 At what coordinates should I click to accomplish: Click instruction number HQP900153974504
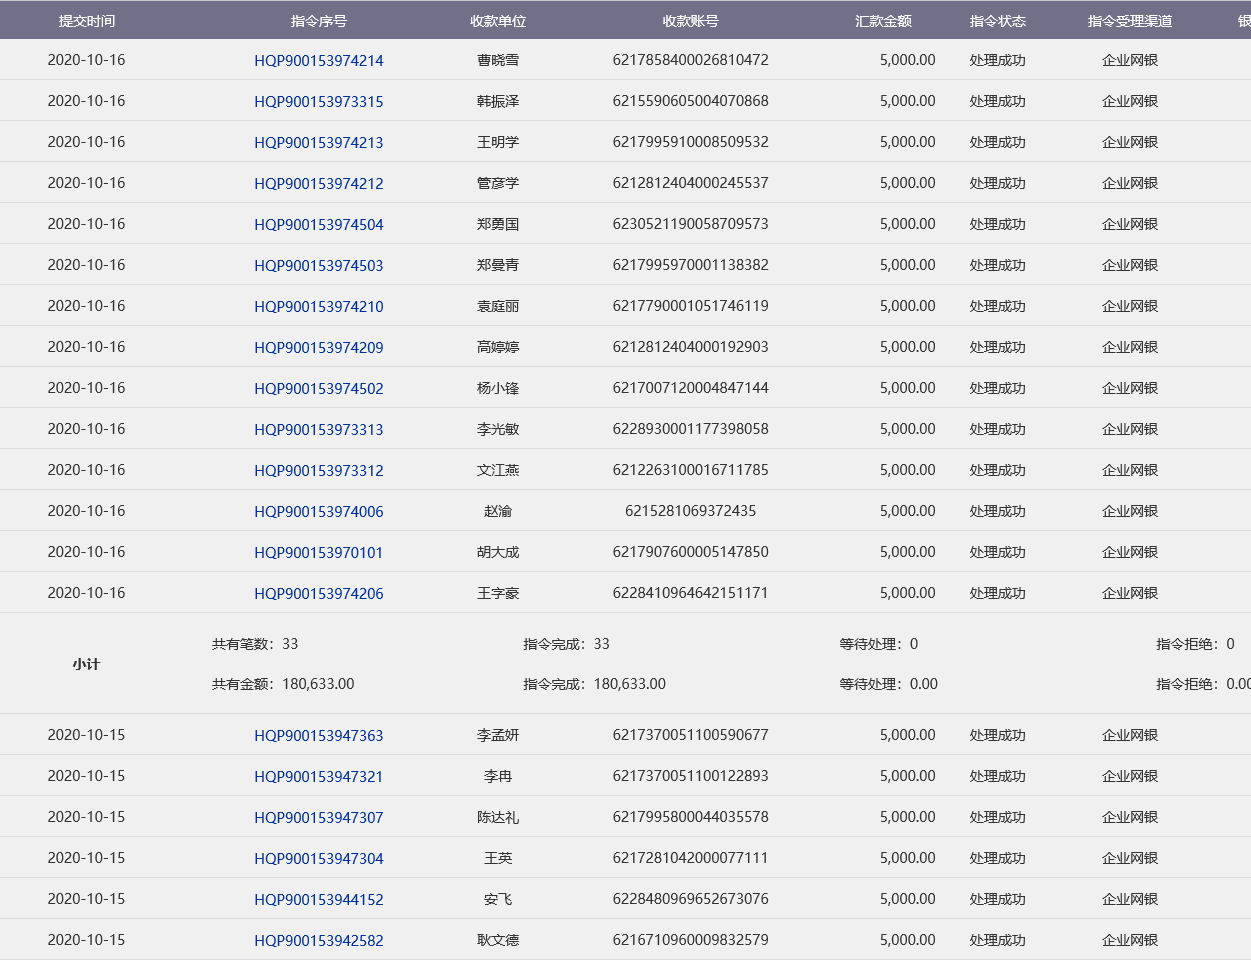[x=318, y=225]
